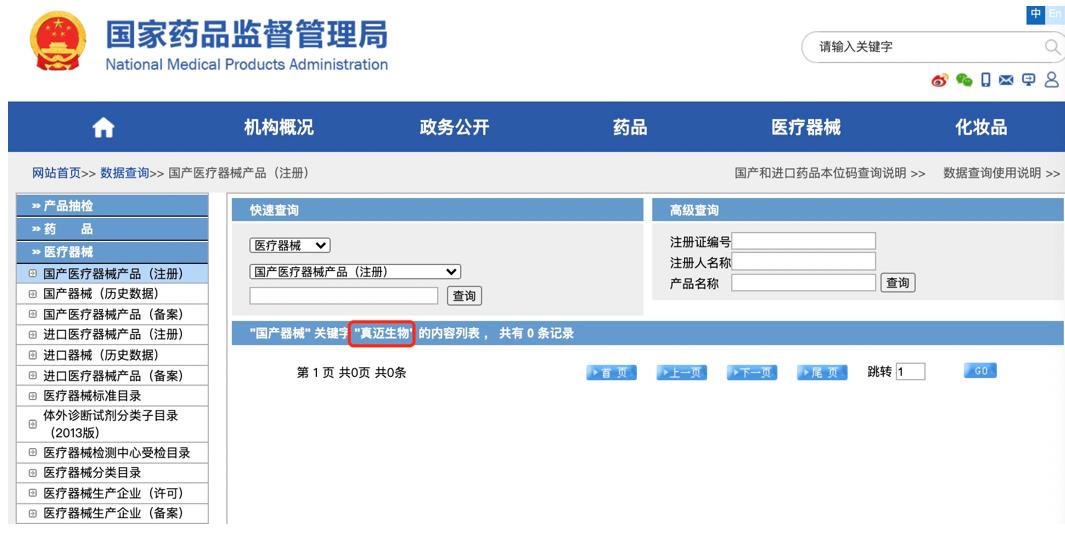Focus the 注册证编号 input field
The height and width of the screenshot is (541, 1065).
point(804,241)
